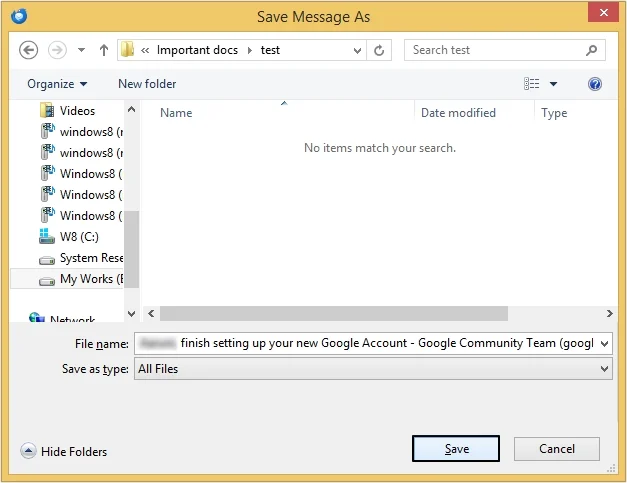Viewport: 627px width, 483px height.
Task: Sort by the Type column header
Action: pyautogui.click(x=554, y=113)
